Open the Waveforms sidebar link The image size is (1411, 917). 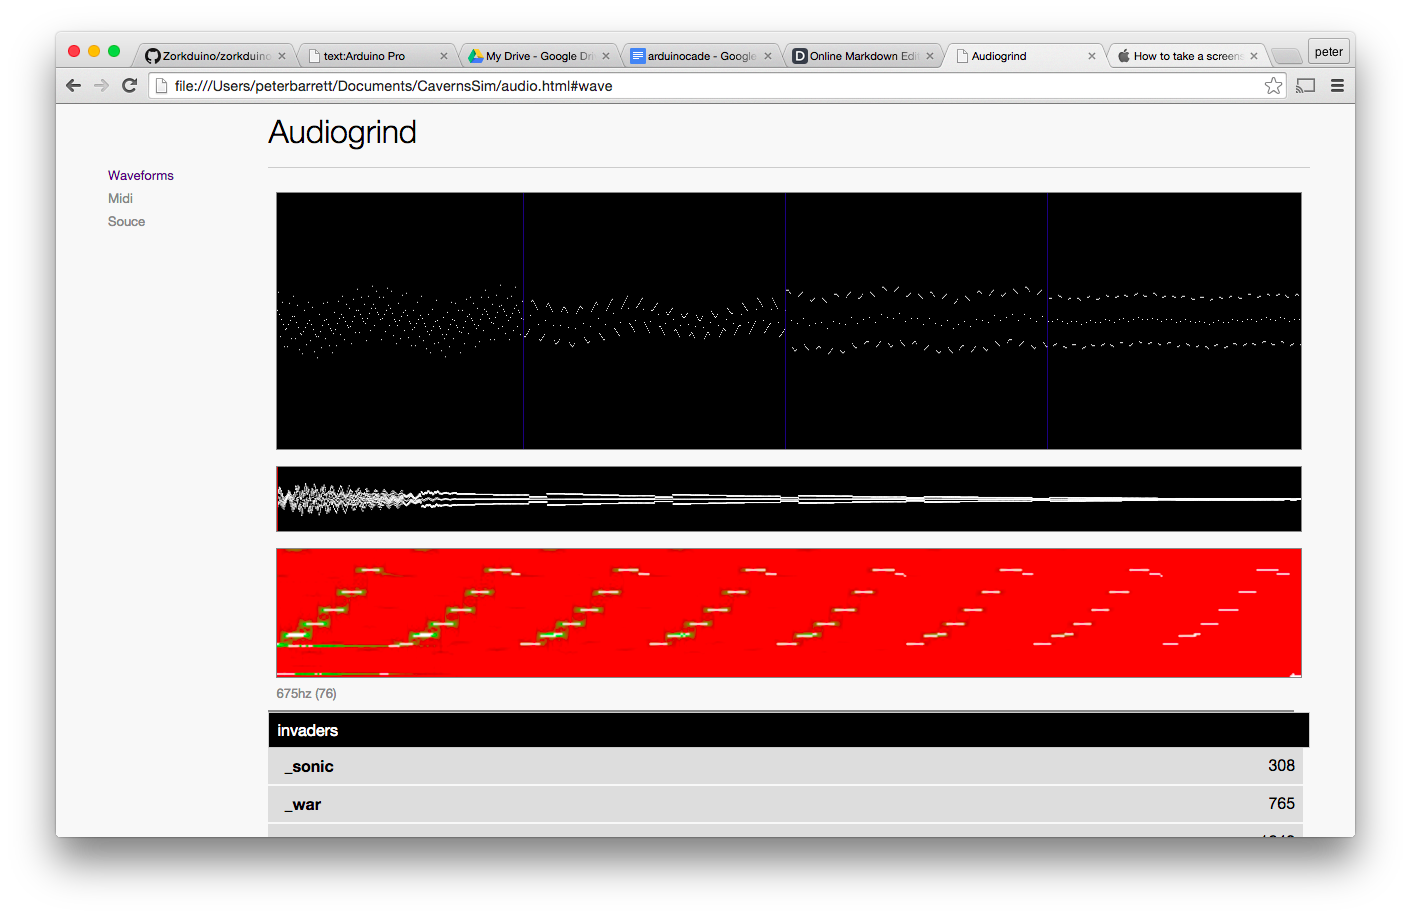141,175
